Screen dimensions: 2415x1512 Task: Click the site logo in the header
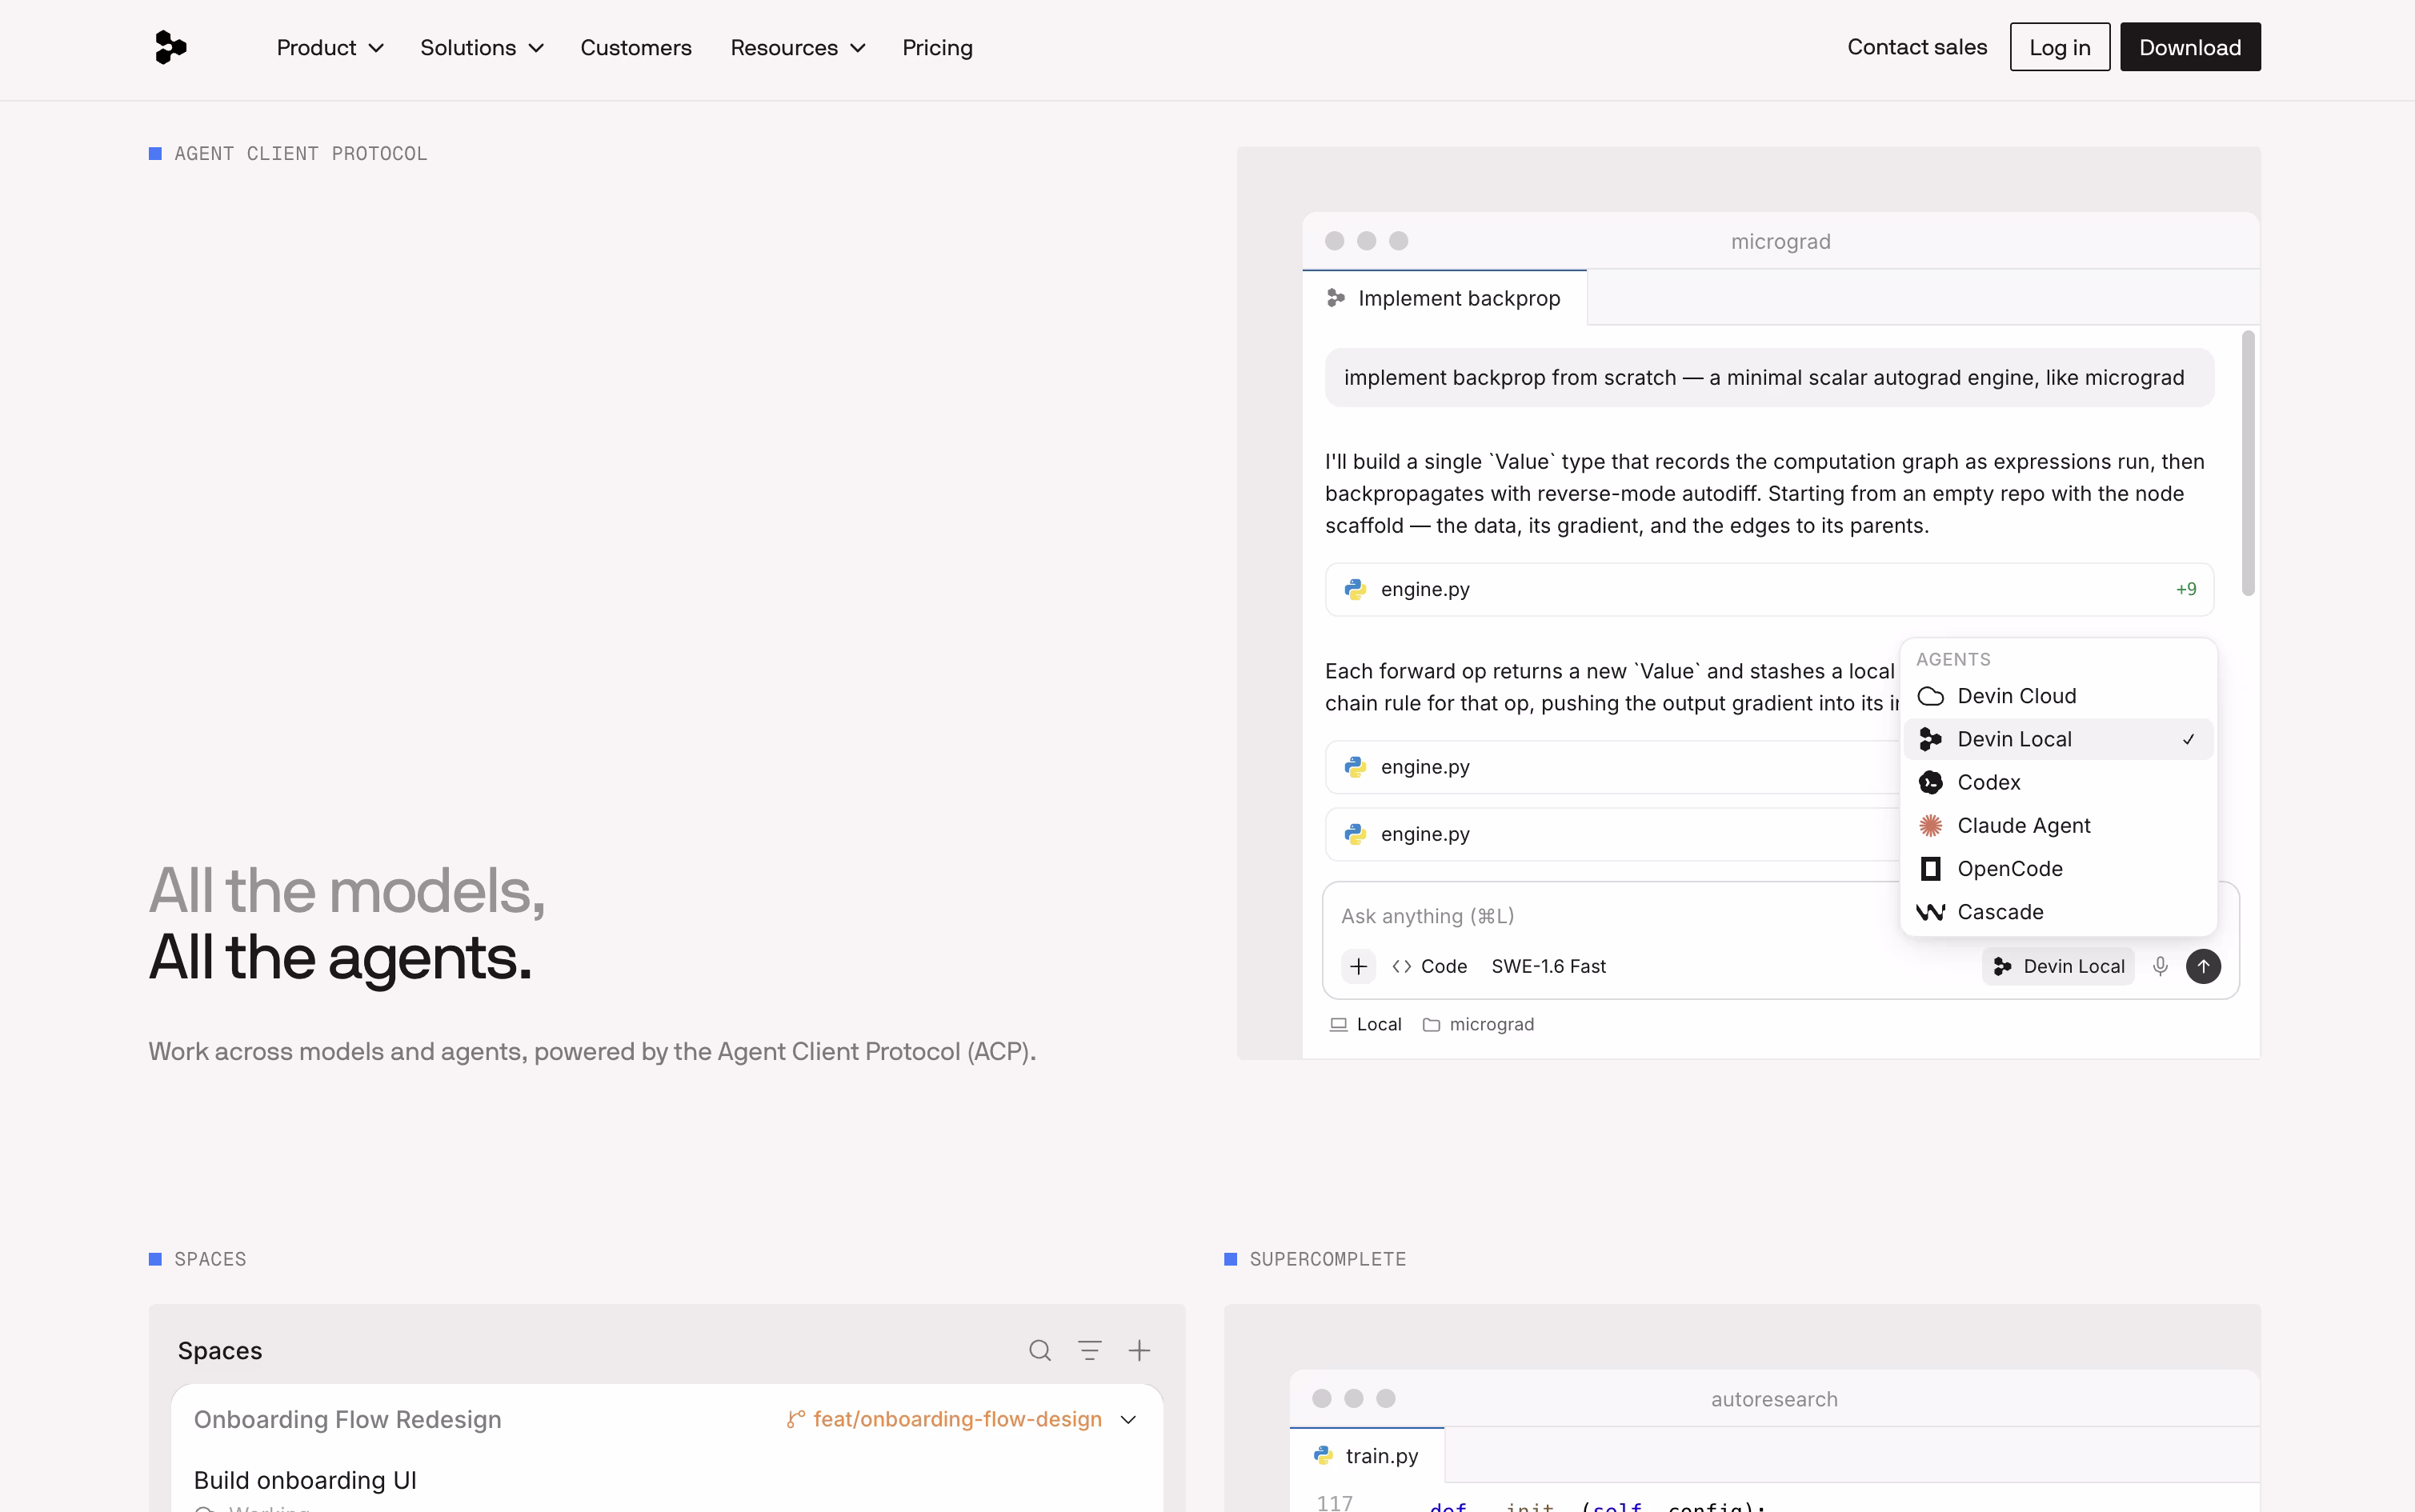[x=170, y=47]
